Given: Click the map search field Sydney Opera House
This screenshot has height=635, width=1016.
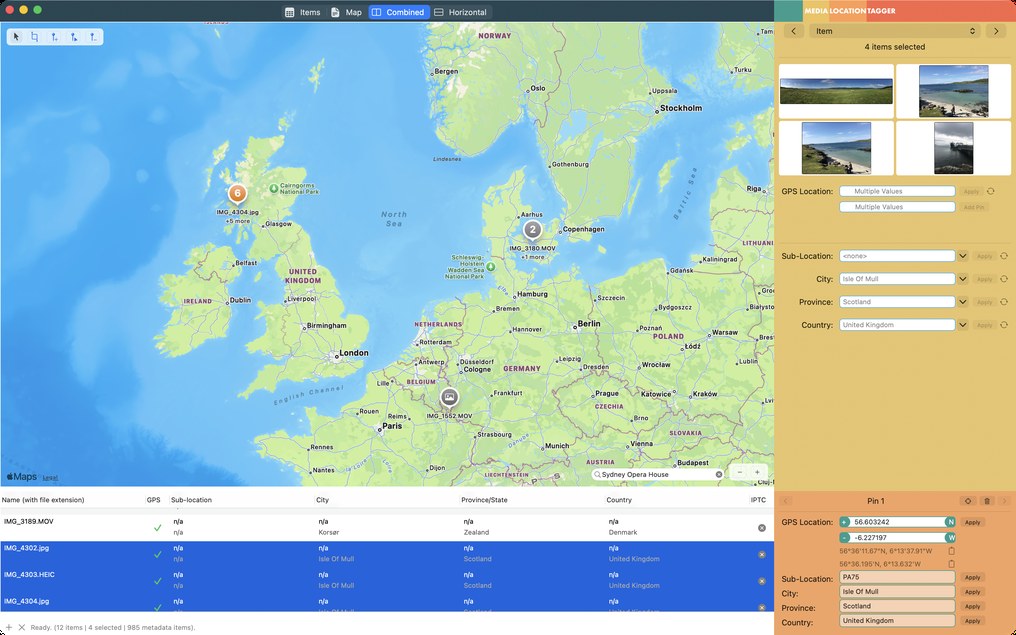Looking at the screenshot, I should point(657,474).
